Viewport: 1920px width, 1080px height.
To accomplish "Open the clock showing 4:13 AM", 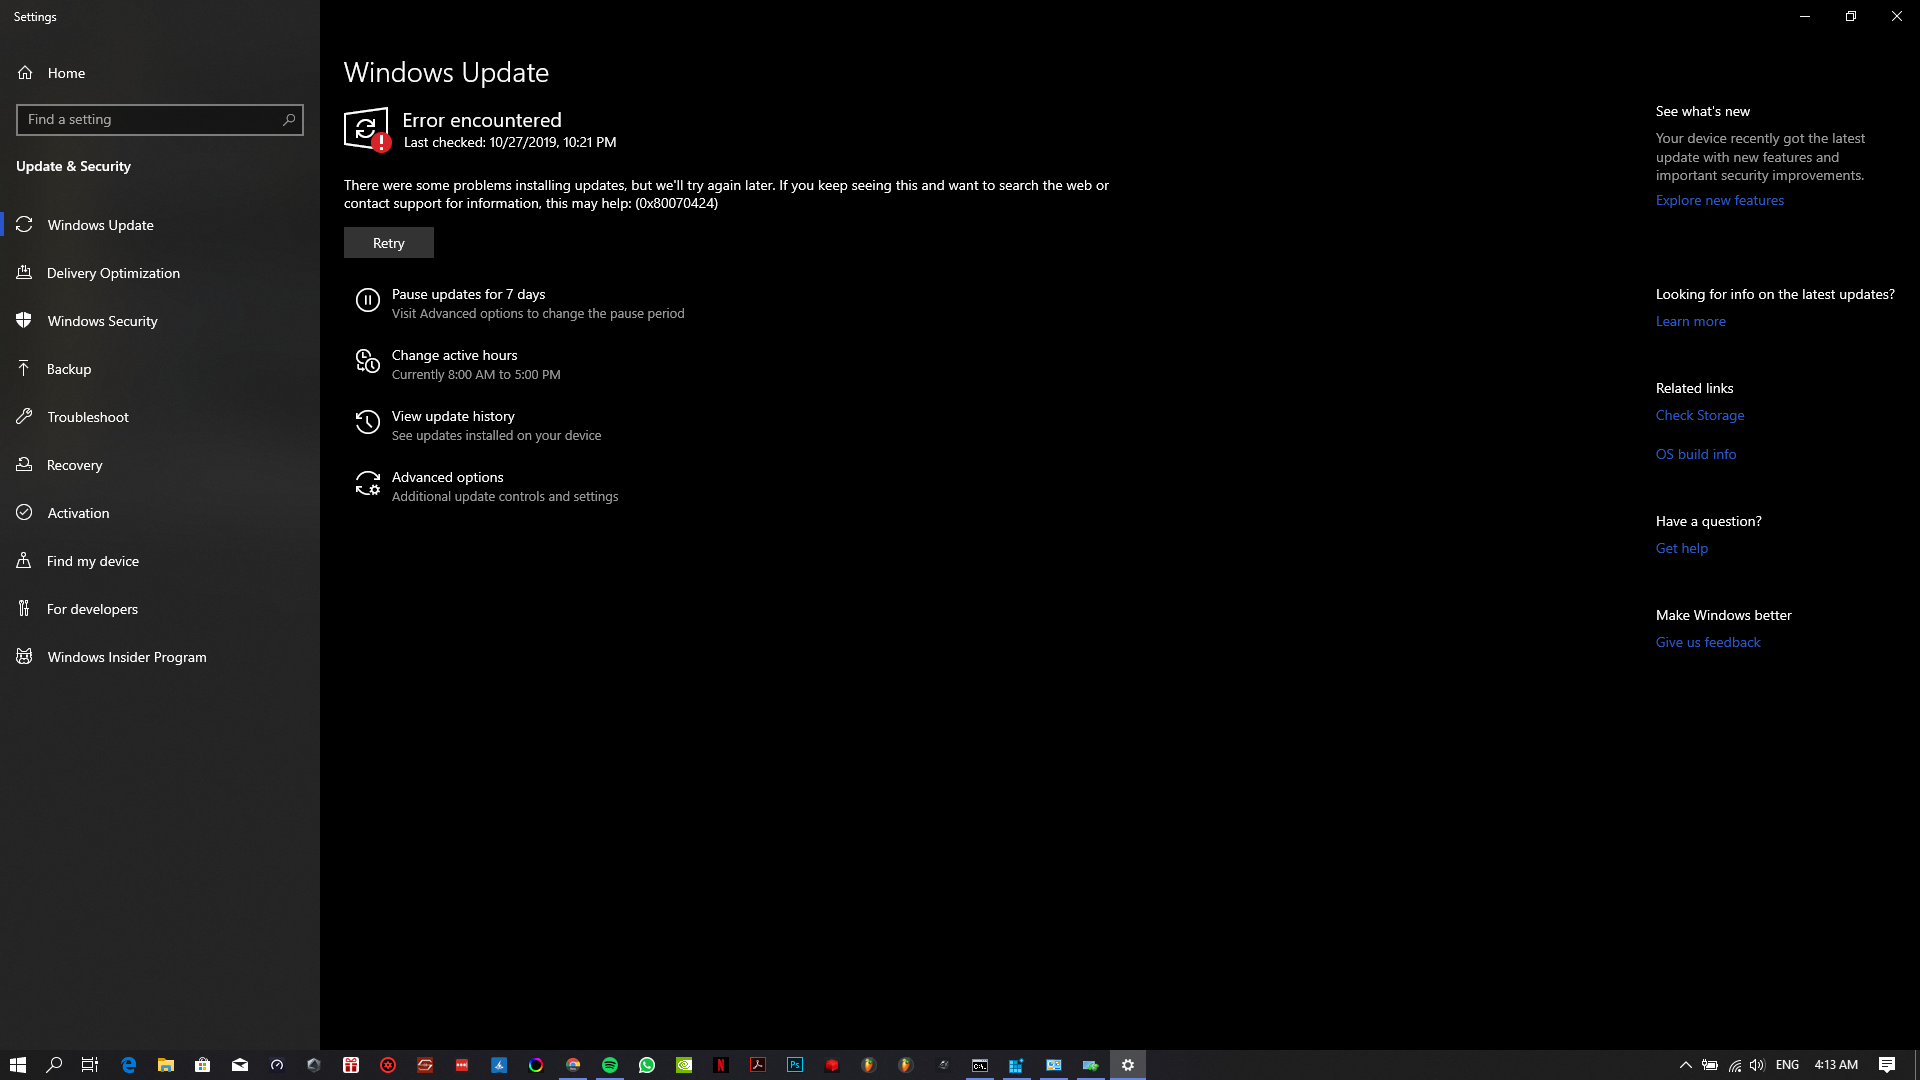I will point(1836,1065).
